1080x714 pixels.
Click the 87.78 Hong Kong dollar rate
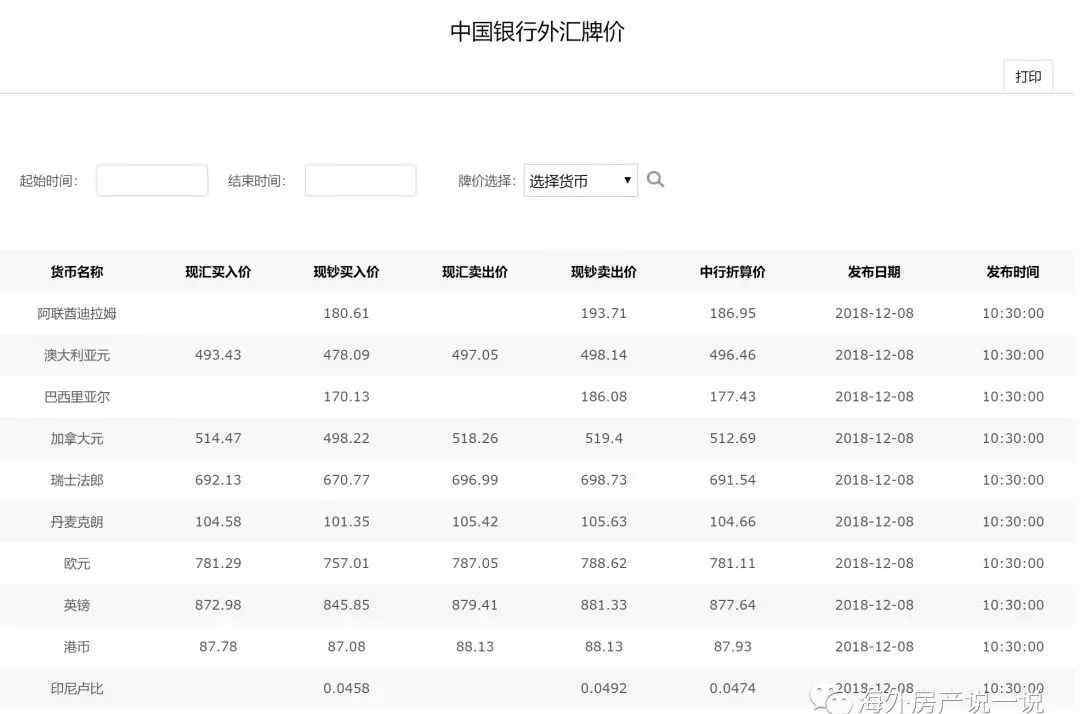click(x=218, y=647)
